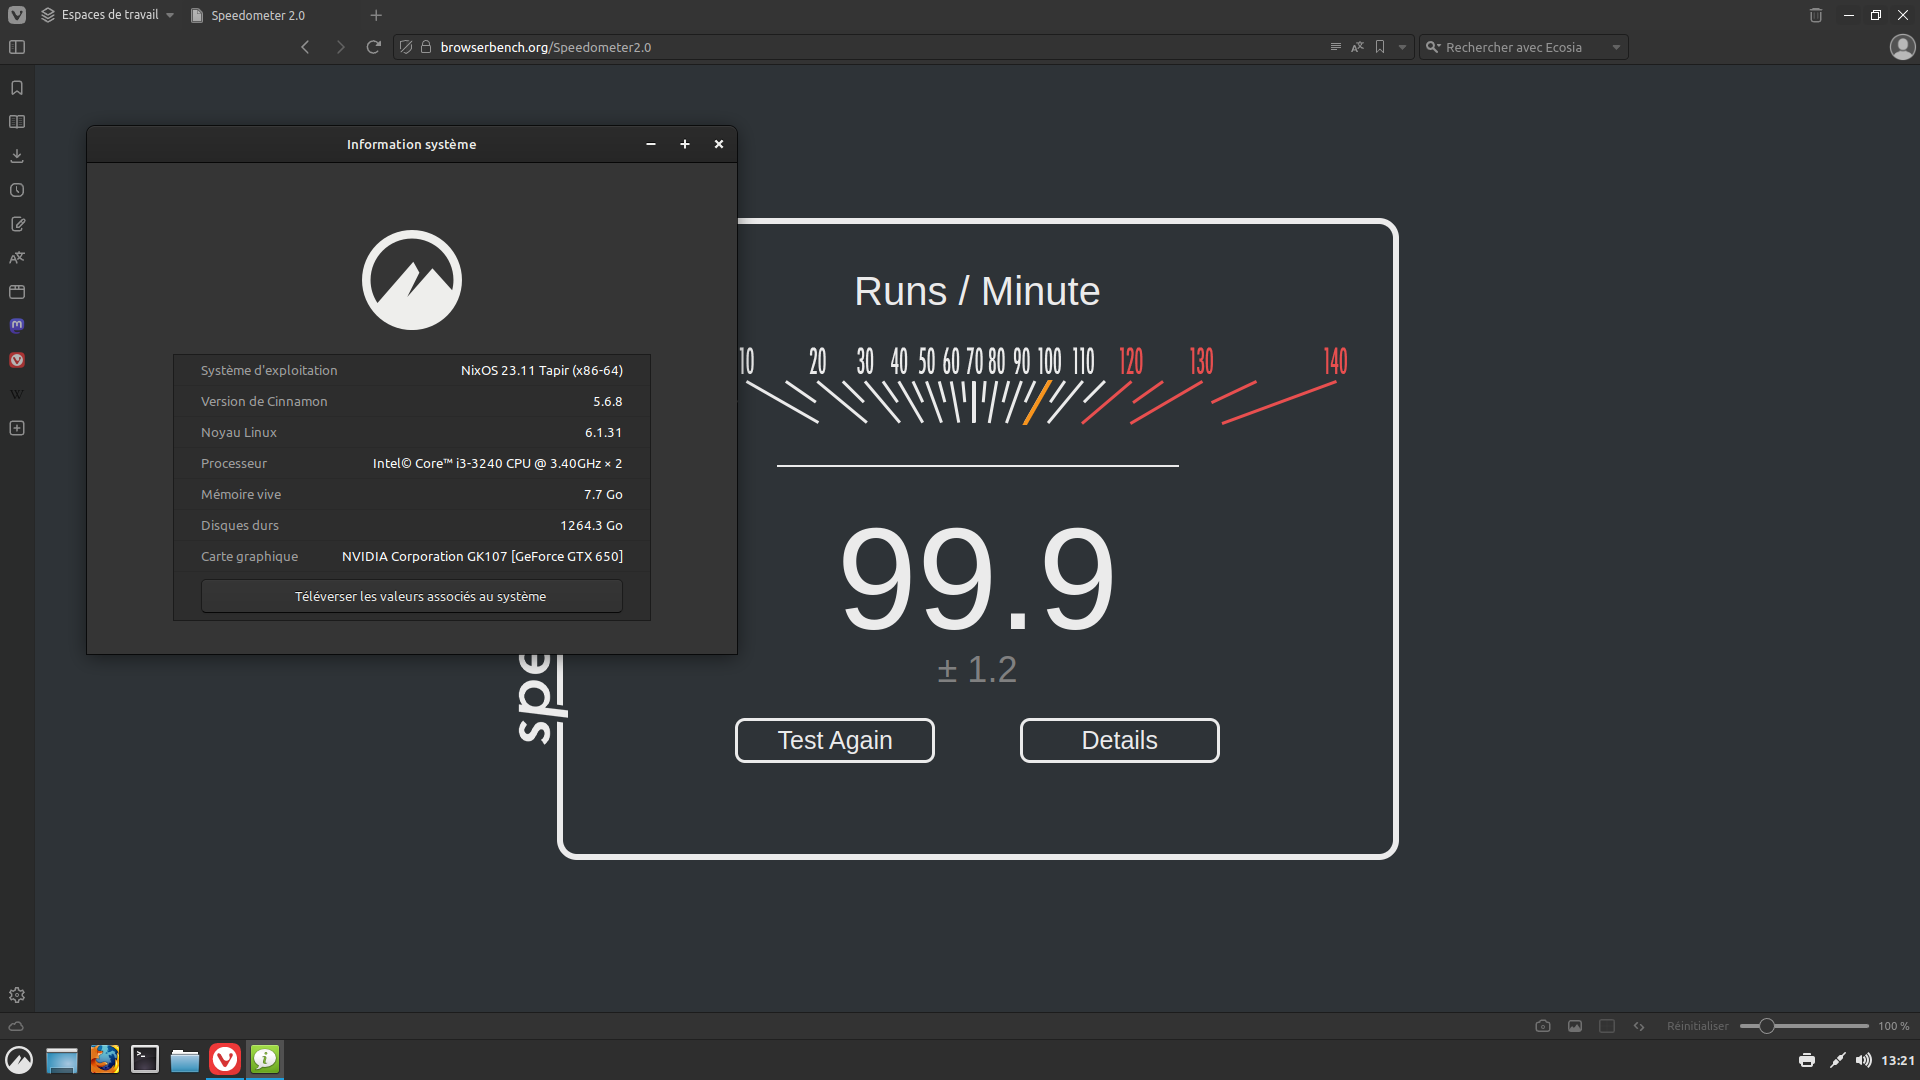The width and height of the screenshot is (1920, 1080).
Task: Adjust the page zoom slider
Action: (x=1804, y=1026)
